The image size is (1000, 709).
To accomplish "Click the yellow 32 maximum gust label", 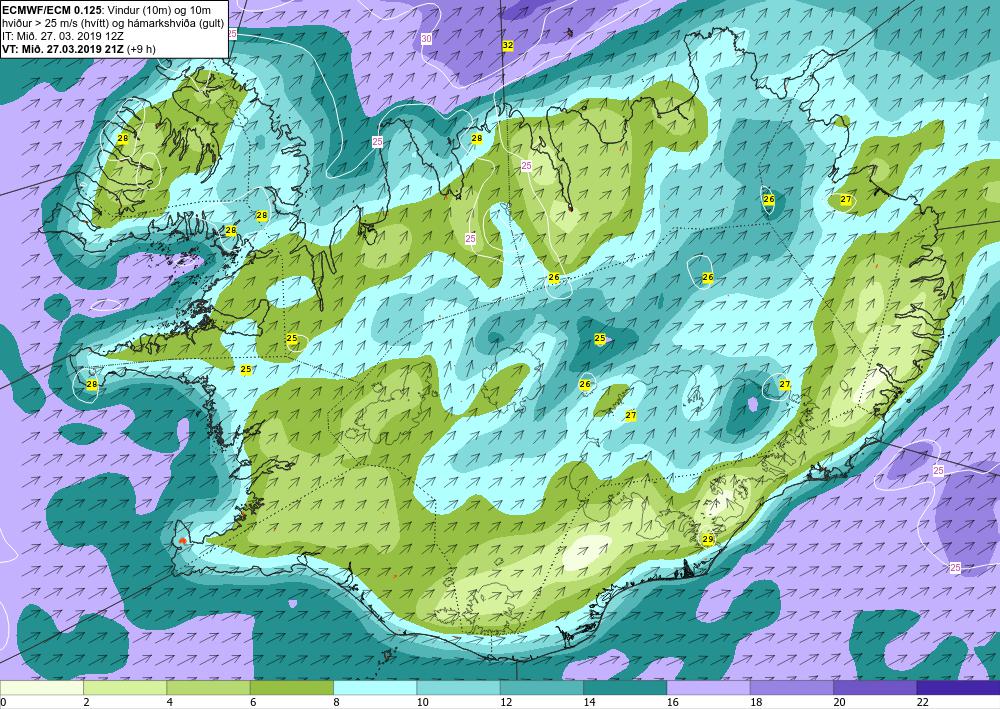I will click(508, 45).
